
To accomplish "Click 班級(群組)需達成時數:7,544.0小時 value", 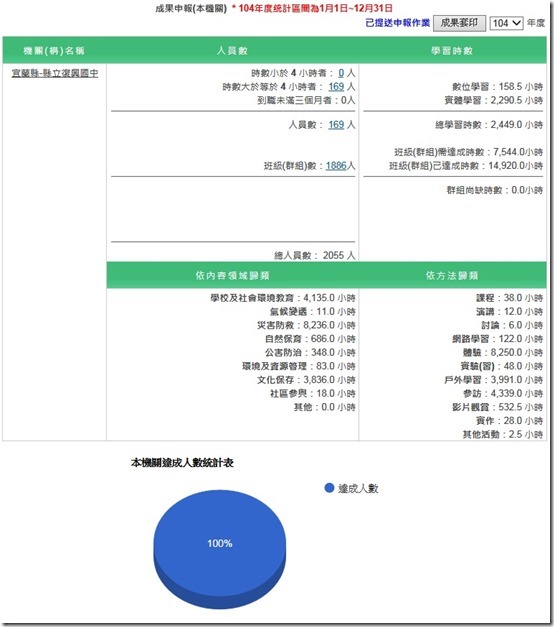I will pos(468,152).
